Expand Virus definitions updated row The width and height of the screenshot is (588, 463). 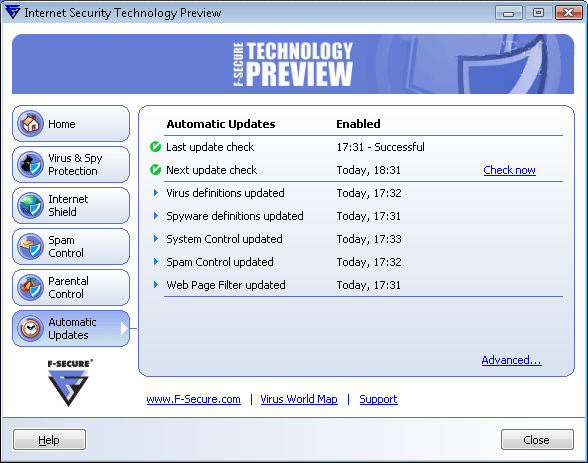156,193
